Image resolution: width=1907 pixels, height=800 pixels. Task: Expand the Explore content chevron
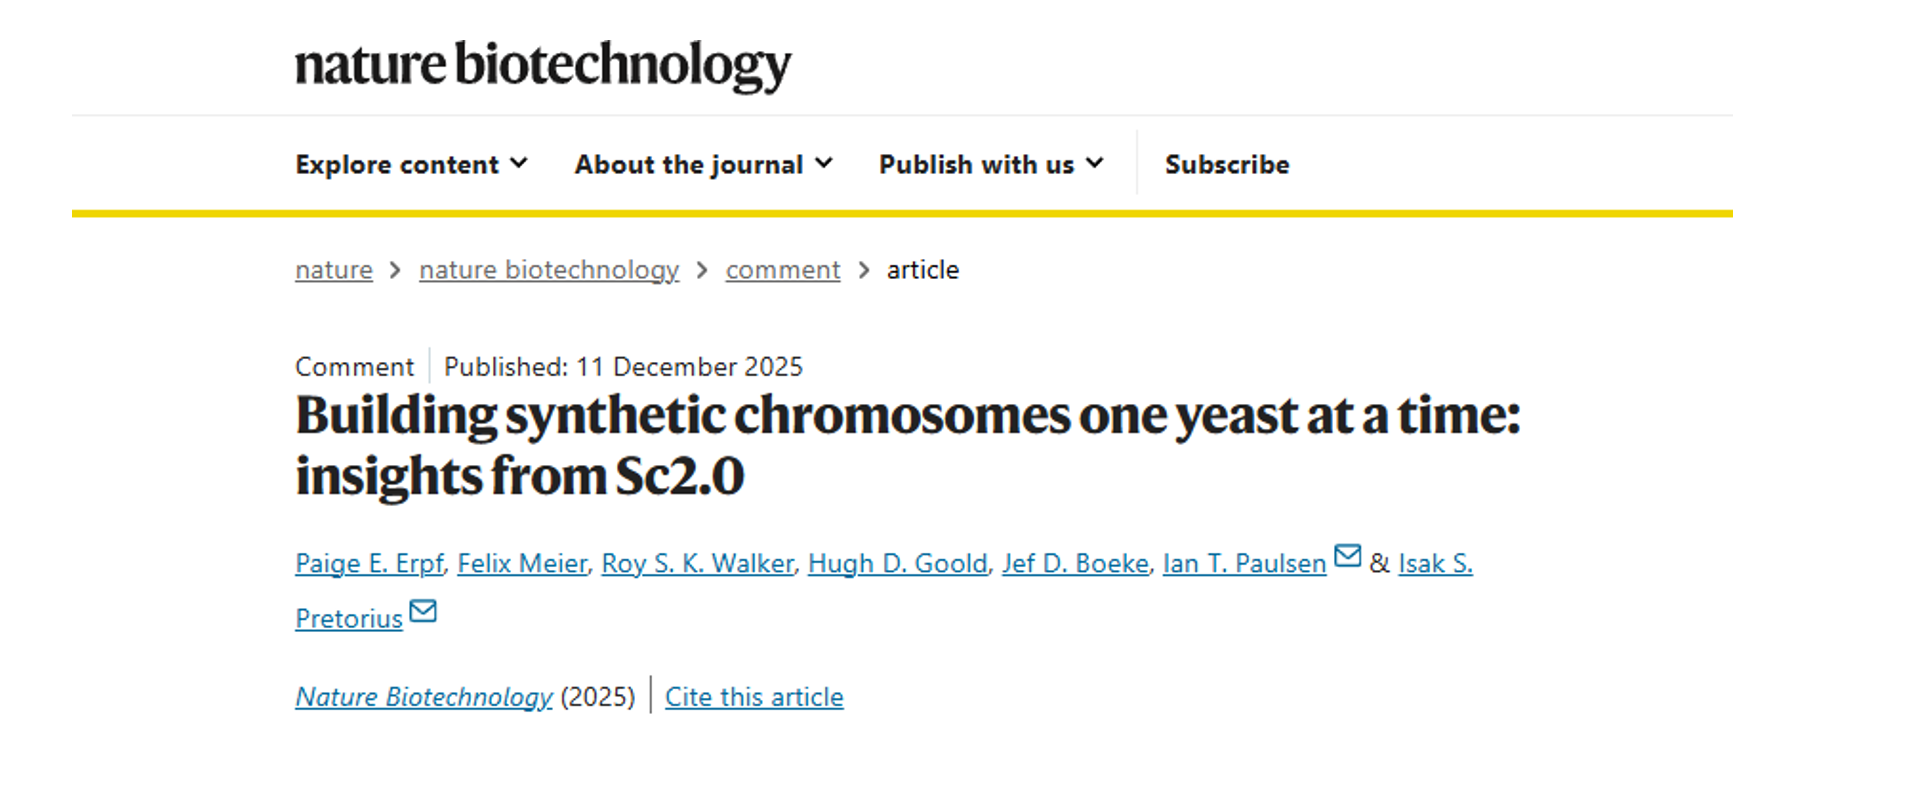tap(519, 163)
